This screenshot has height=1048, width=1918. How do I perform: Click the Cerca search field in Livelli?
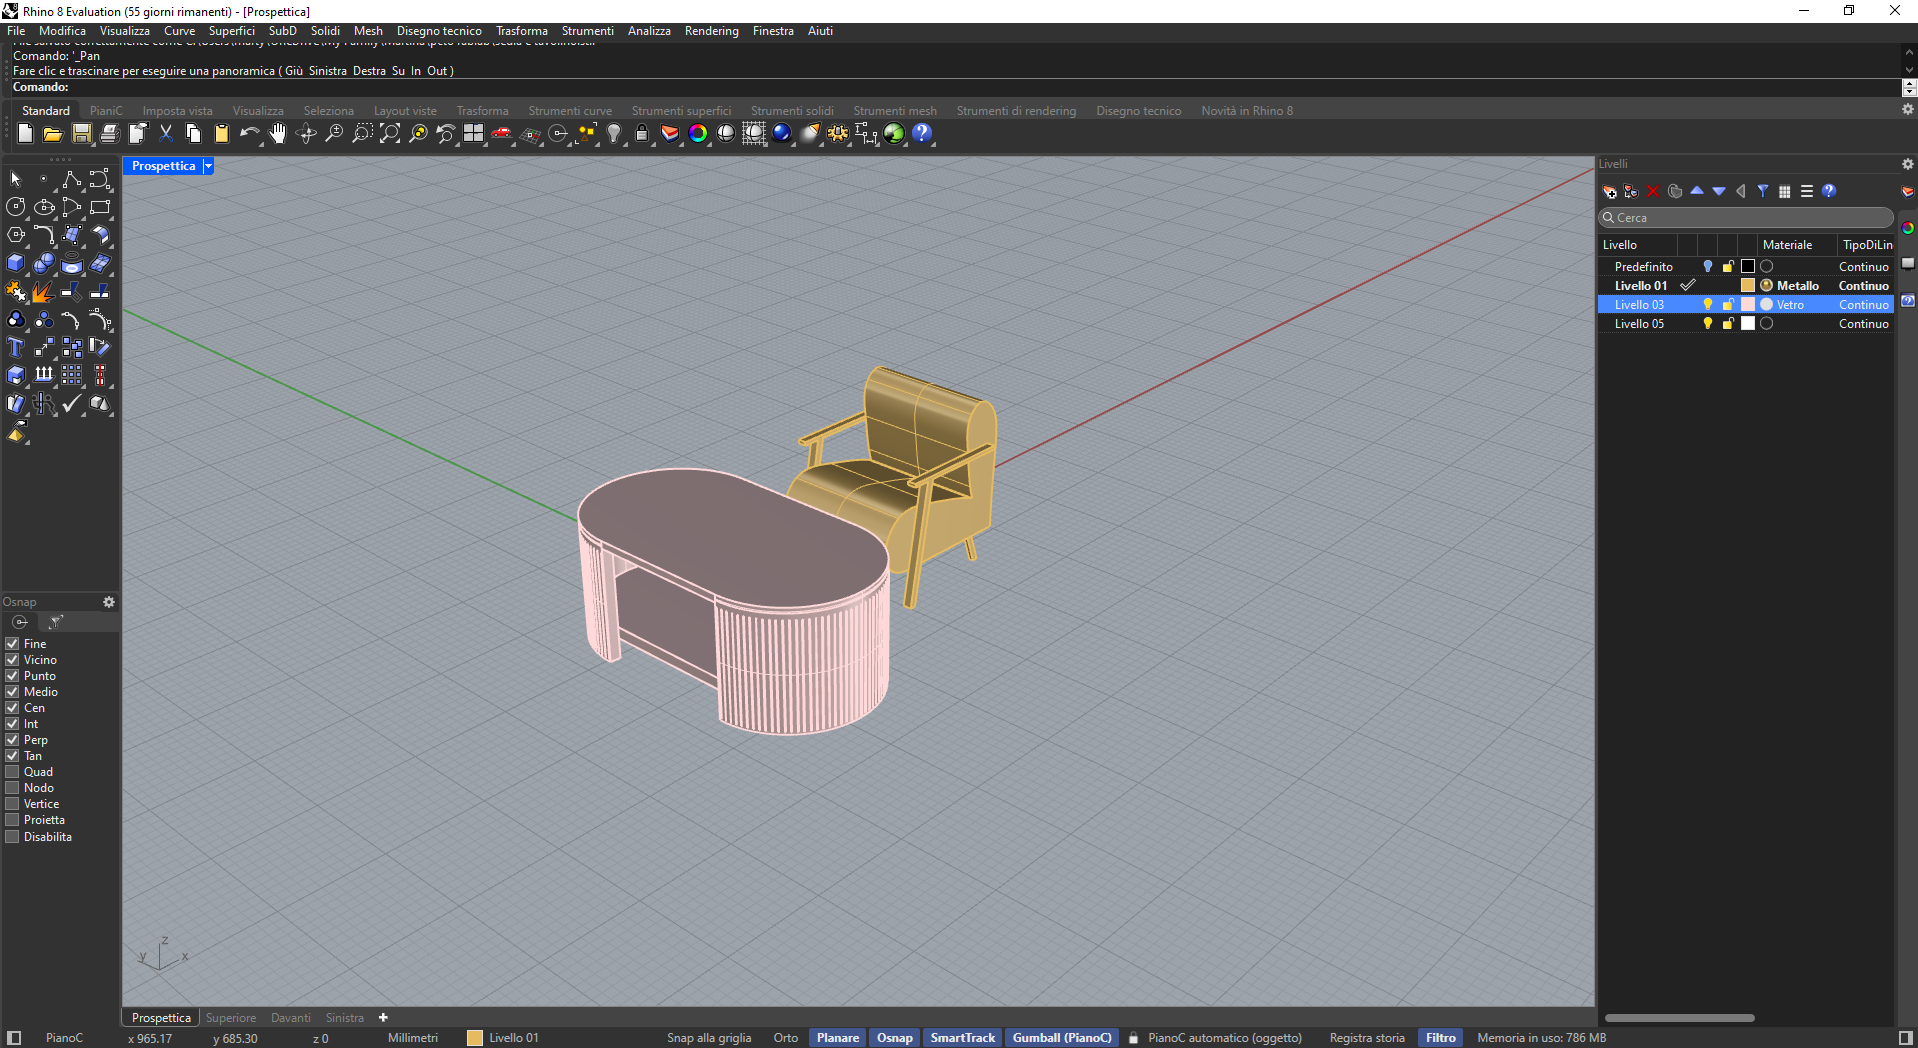[1744, 217]
